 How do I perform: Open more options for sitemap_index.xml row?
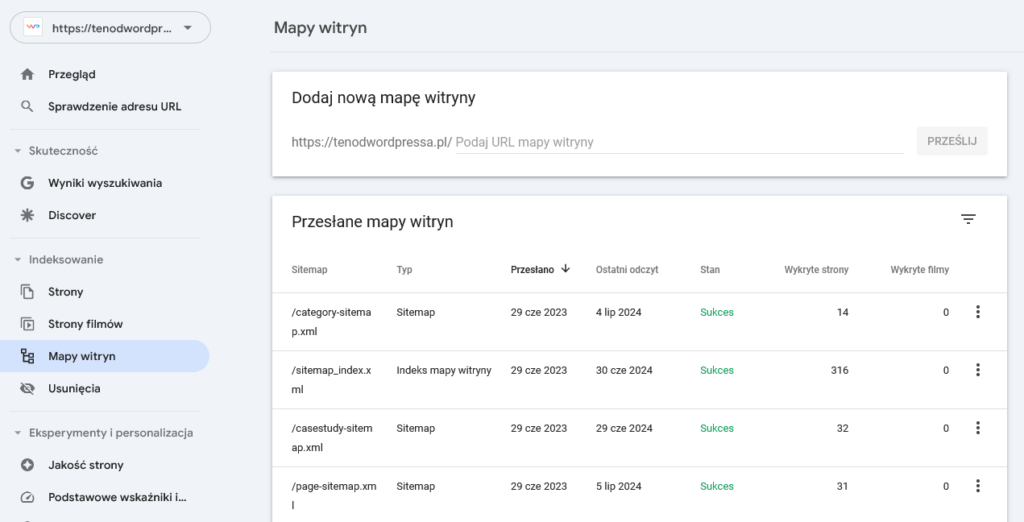(978, 370)
